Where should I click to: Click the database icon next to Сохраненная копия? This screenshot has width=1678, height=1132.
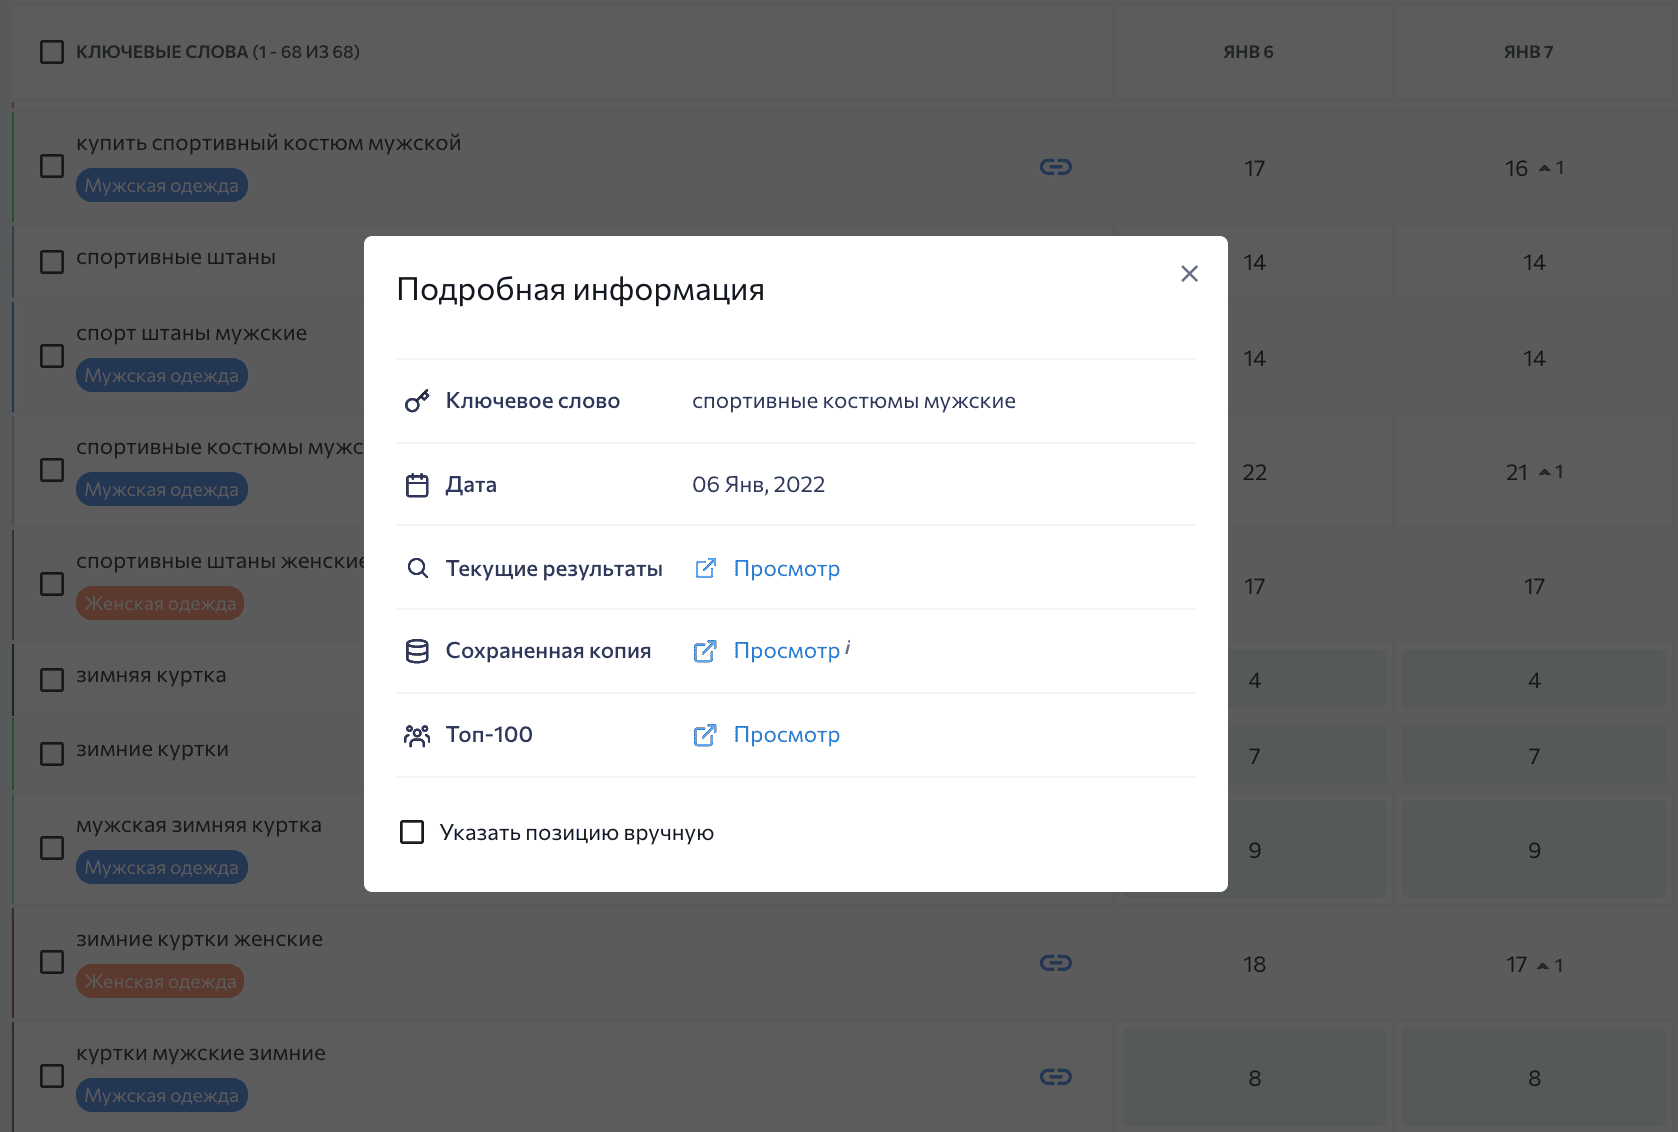coord(417,651)
